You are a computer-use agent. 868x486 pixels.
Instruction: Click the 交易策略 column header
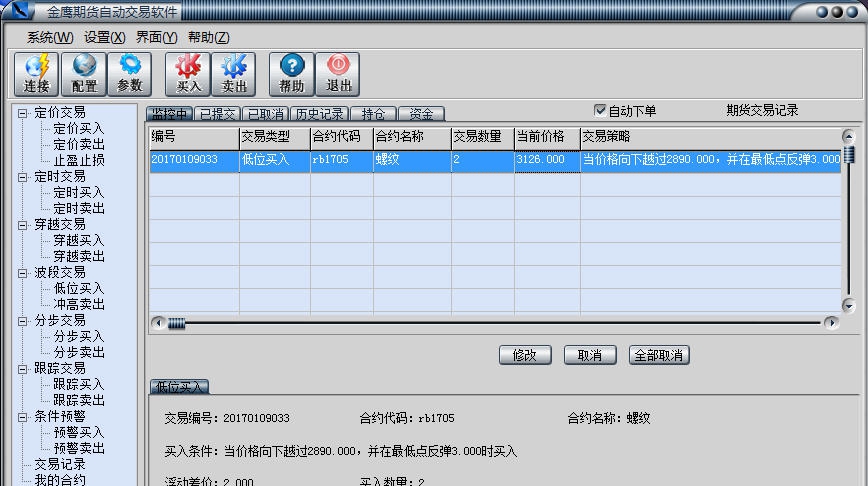(x=711, y=138)
